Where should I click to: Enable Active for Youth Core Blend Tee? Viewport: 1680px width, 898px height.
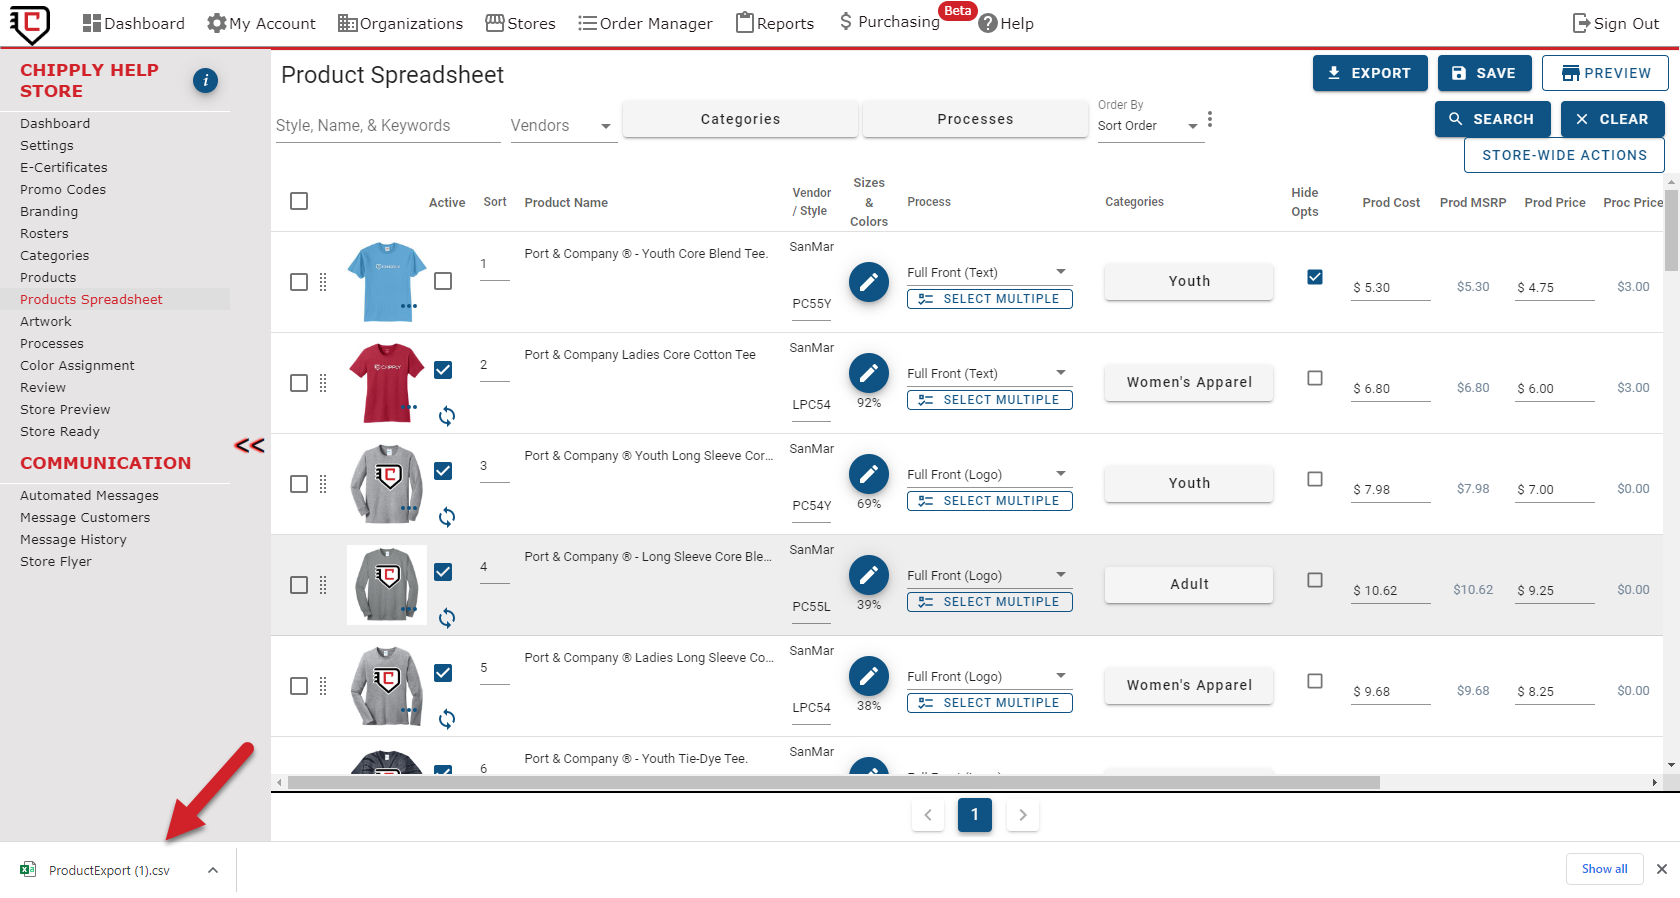443,281
